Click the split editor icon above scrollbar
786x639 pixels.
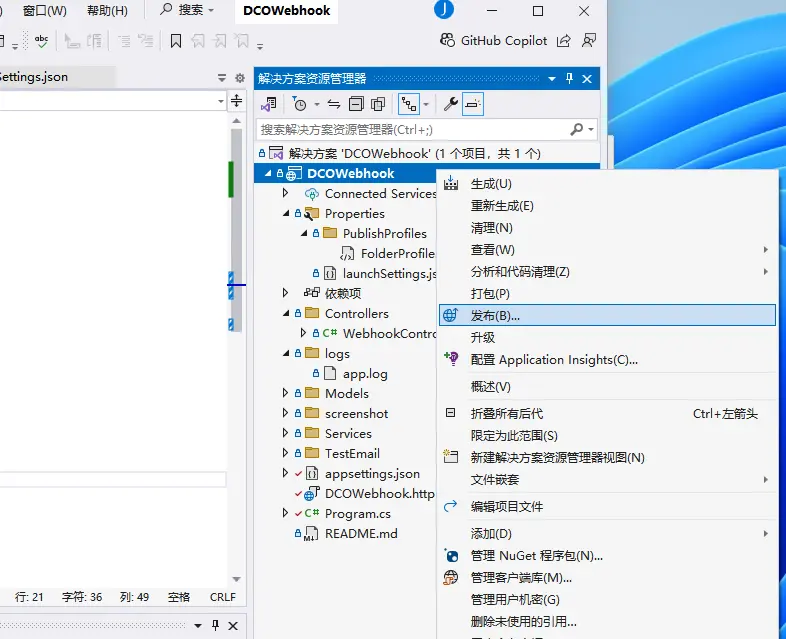click(236, 101)
